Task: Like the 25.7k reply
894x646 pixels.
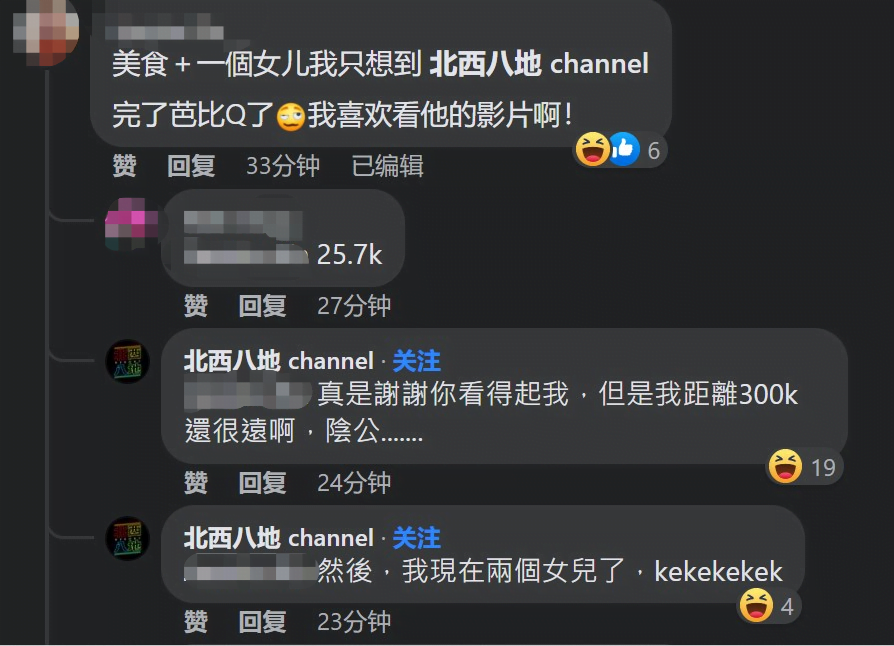Action: tap(196, 306)
